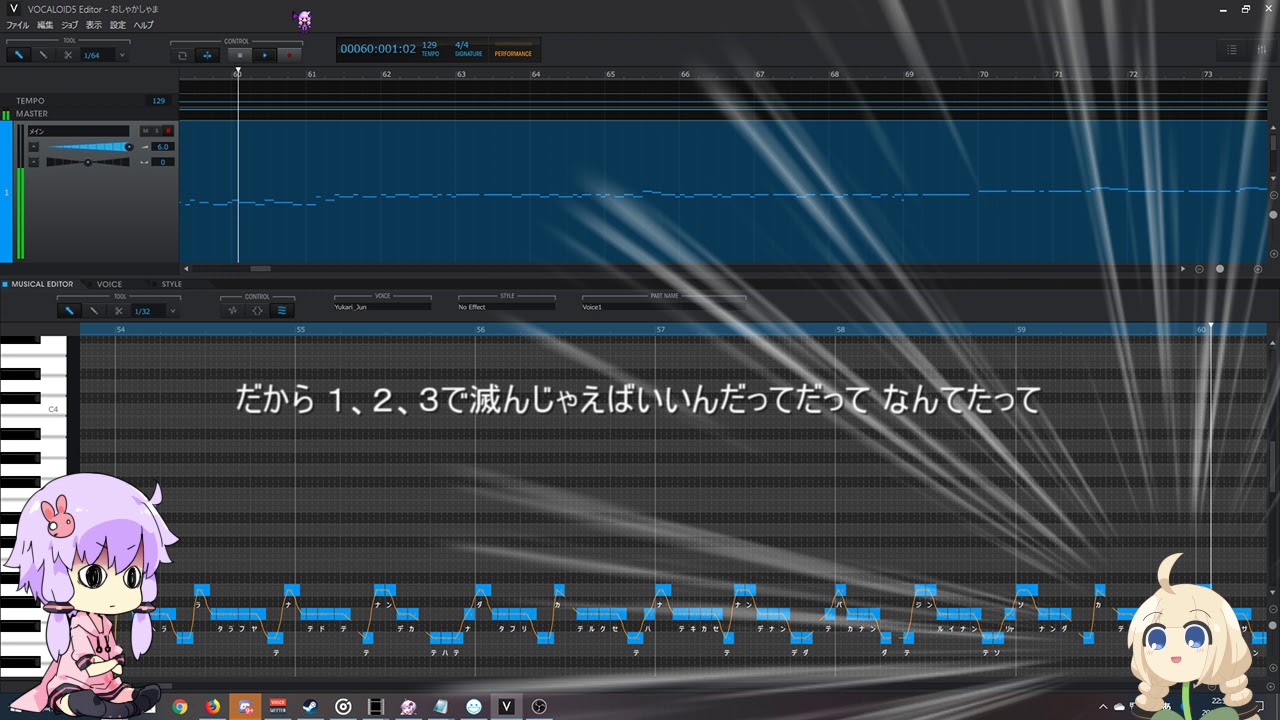Click the play button in transport
The image size is (1280, 720).
(x=264, y=55)
